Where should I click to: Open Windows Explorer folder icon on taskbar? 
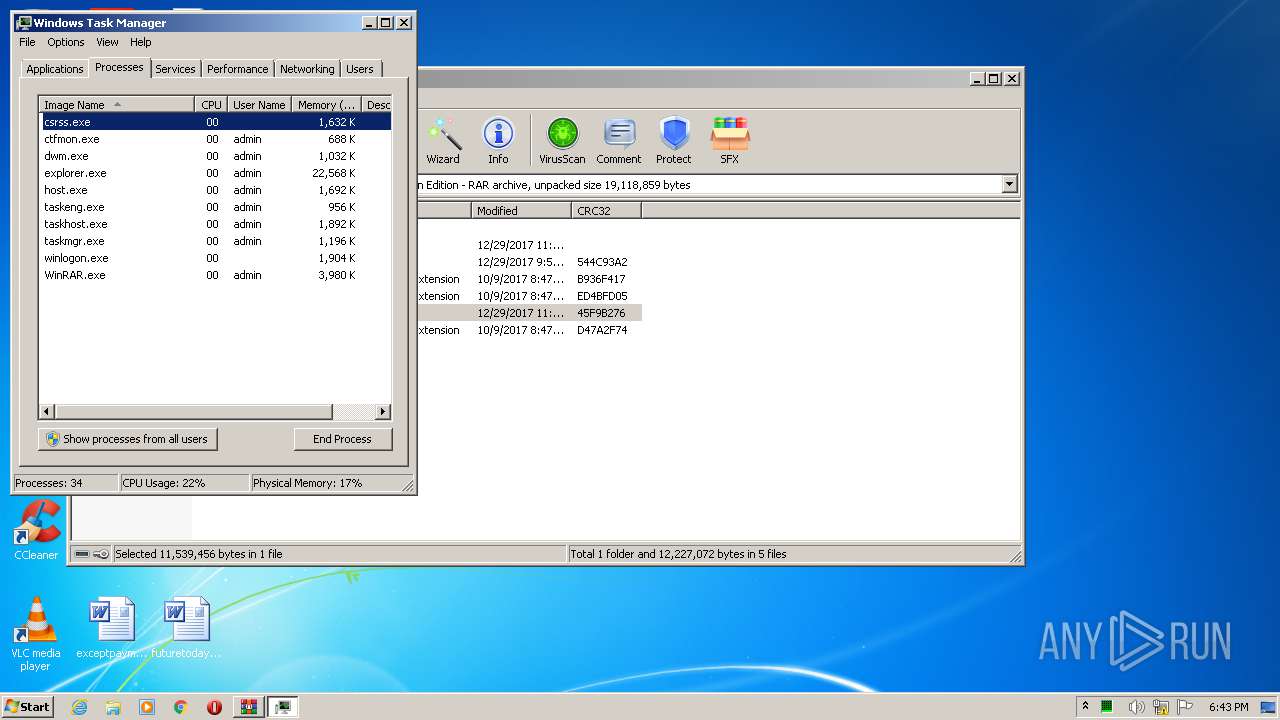pos(113,707)
